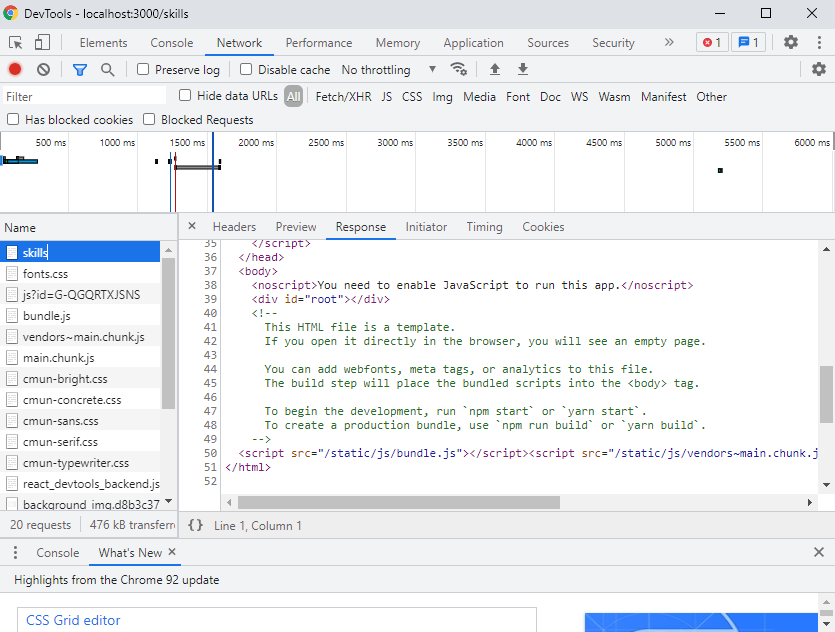This screenshot has height=632, width=835.
Task: Open the Performance panel
Action: (318, 43)
